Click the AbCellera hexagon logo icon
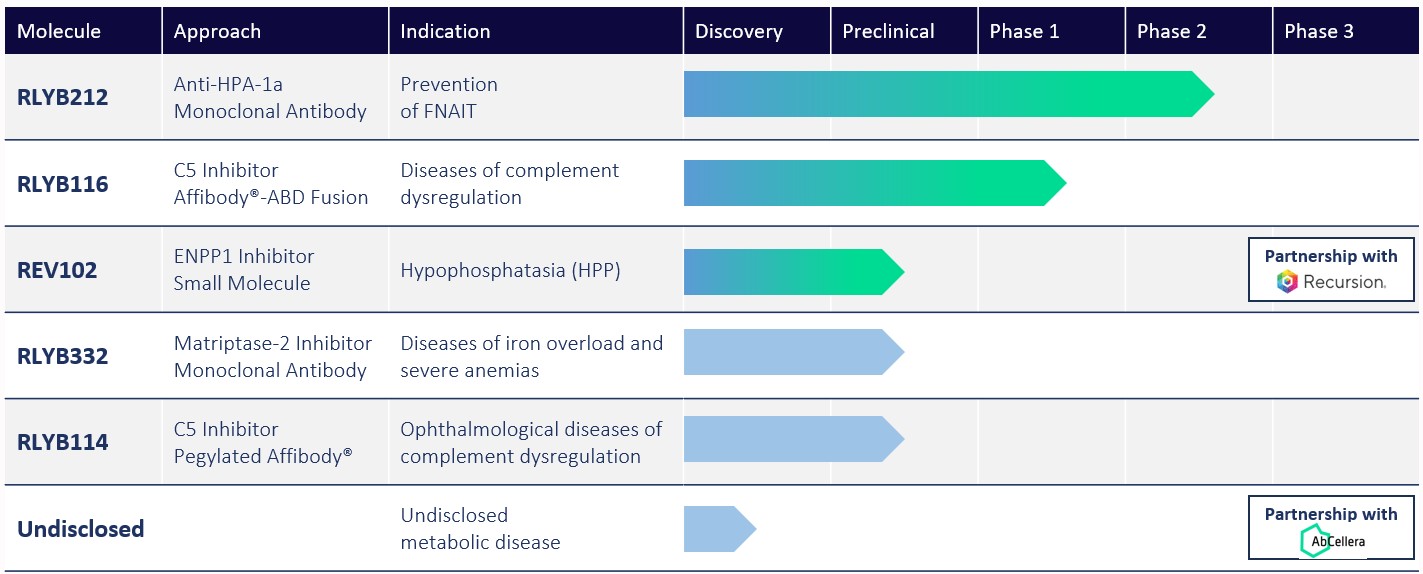 [1311, 541]
